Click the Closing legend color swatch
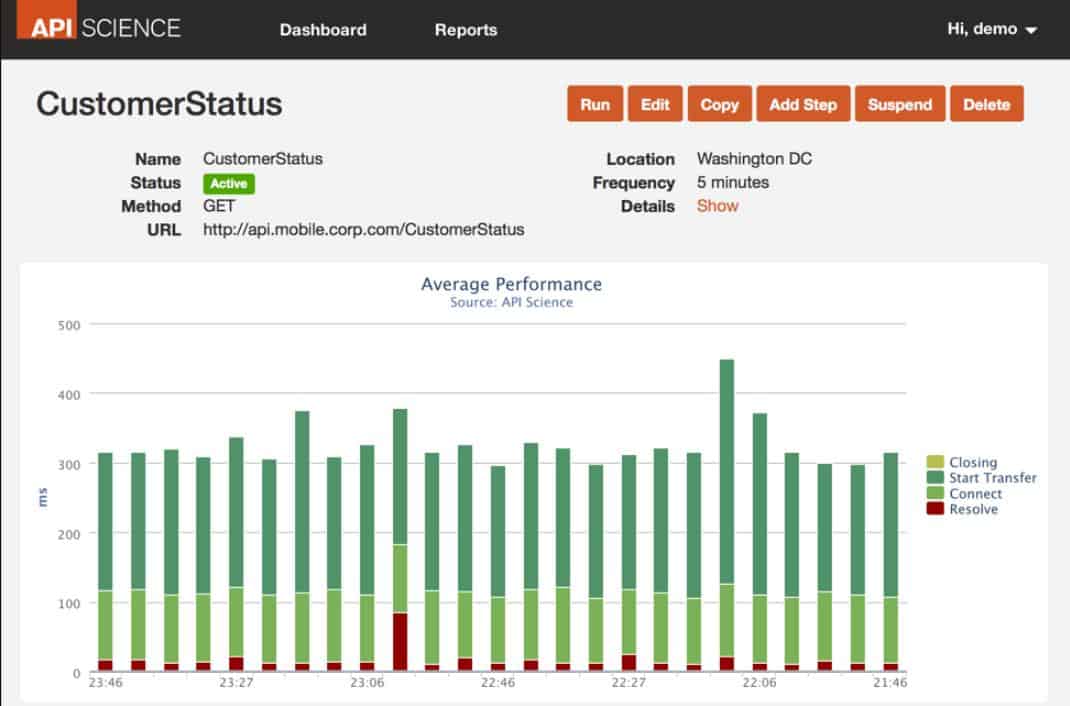The height and width of the screenshot is (706, 1070). pyautogui.click(x=936, y=462)
